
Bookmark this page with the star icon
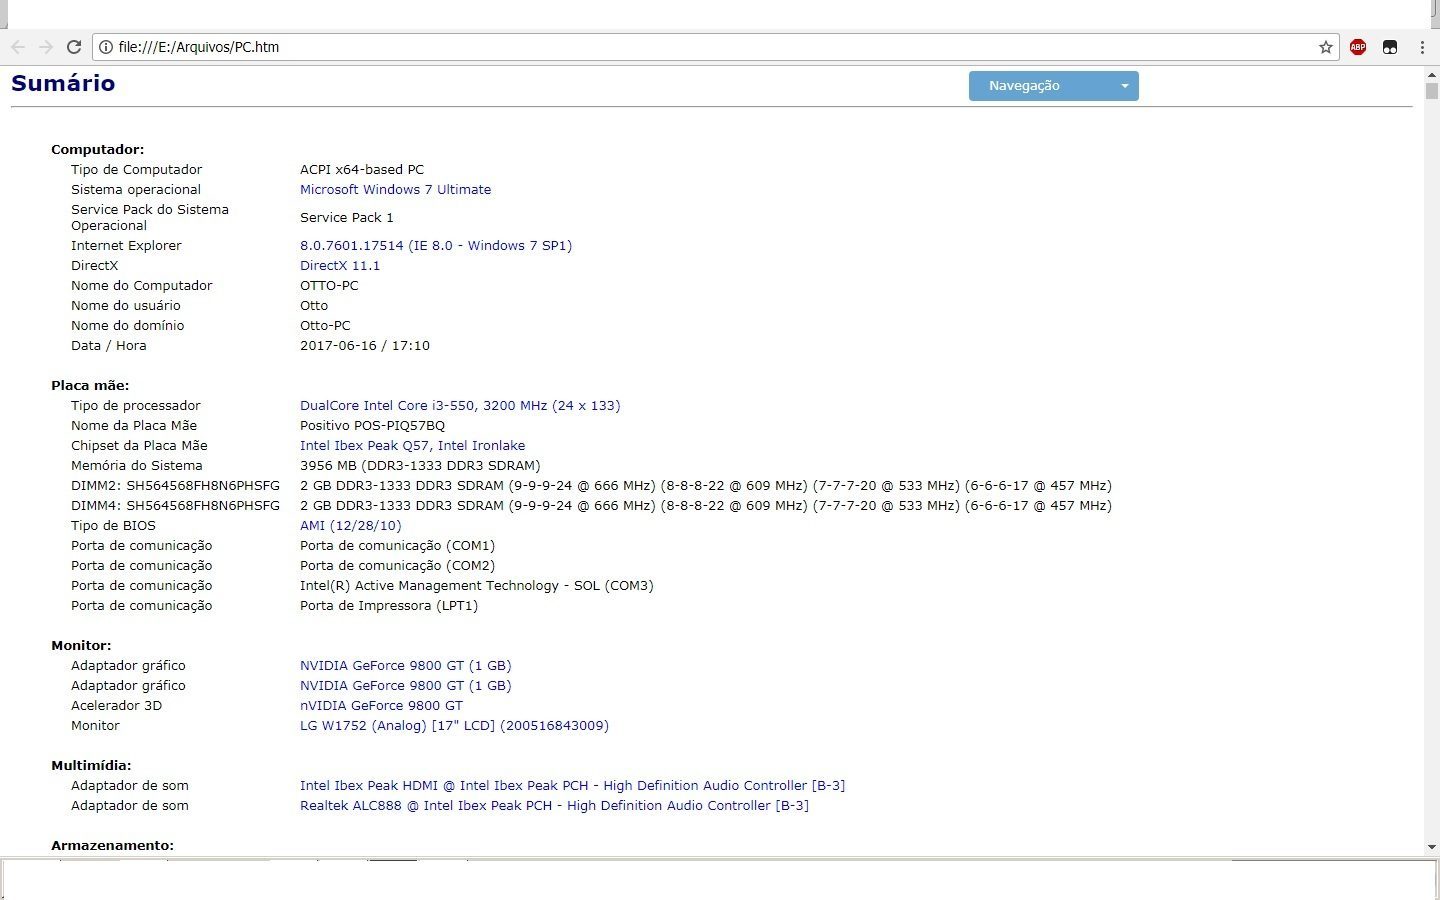coord(1326,47)
